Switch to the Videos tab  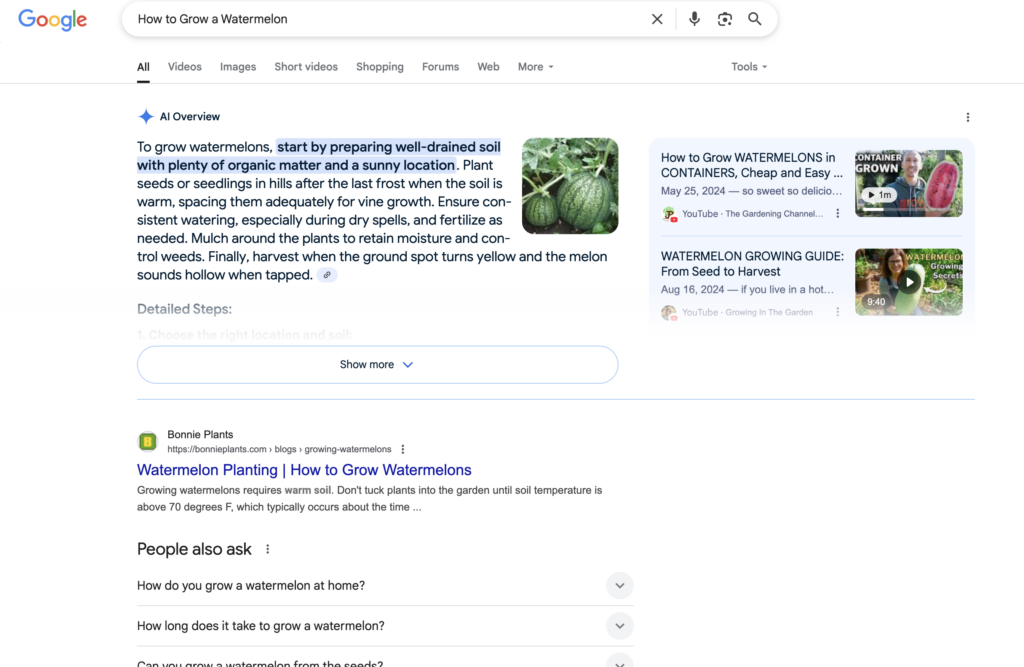(x=185, y=67)
